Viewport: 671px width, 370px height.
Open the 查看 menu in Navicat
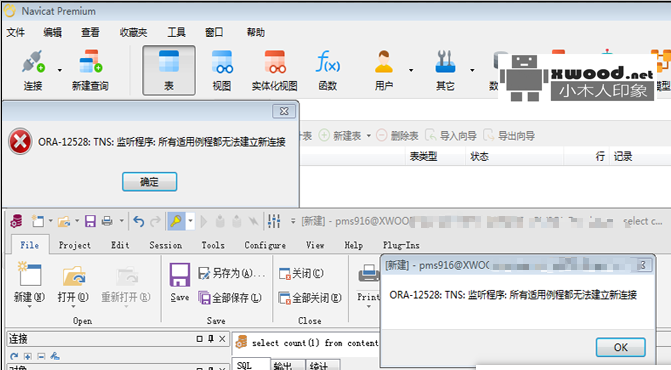[90, 32]
